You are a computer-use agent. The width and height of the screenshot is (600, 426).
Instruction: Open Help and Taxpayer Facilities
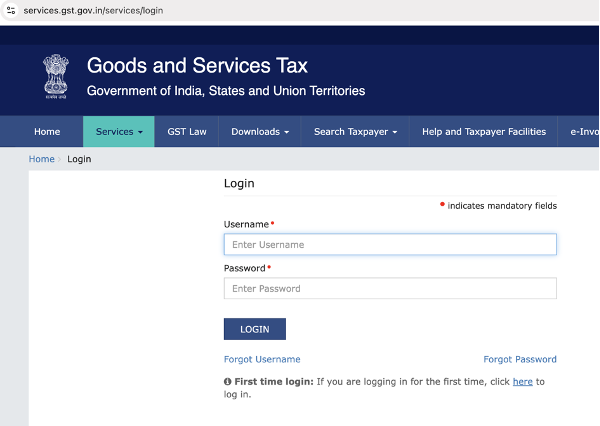click(484, 132)
